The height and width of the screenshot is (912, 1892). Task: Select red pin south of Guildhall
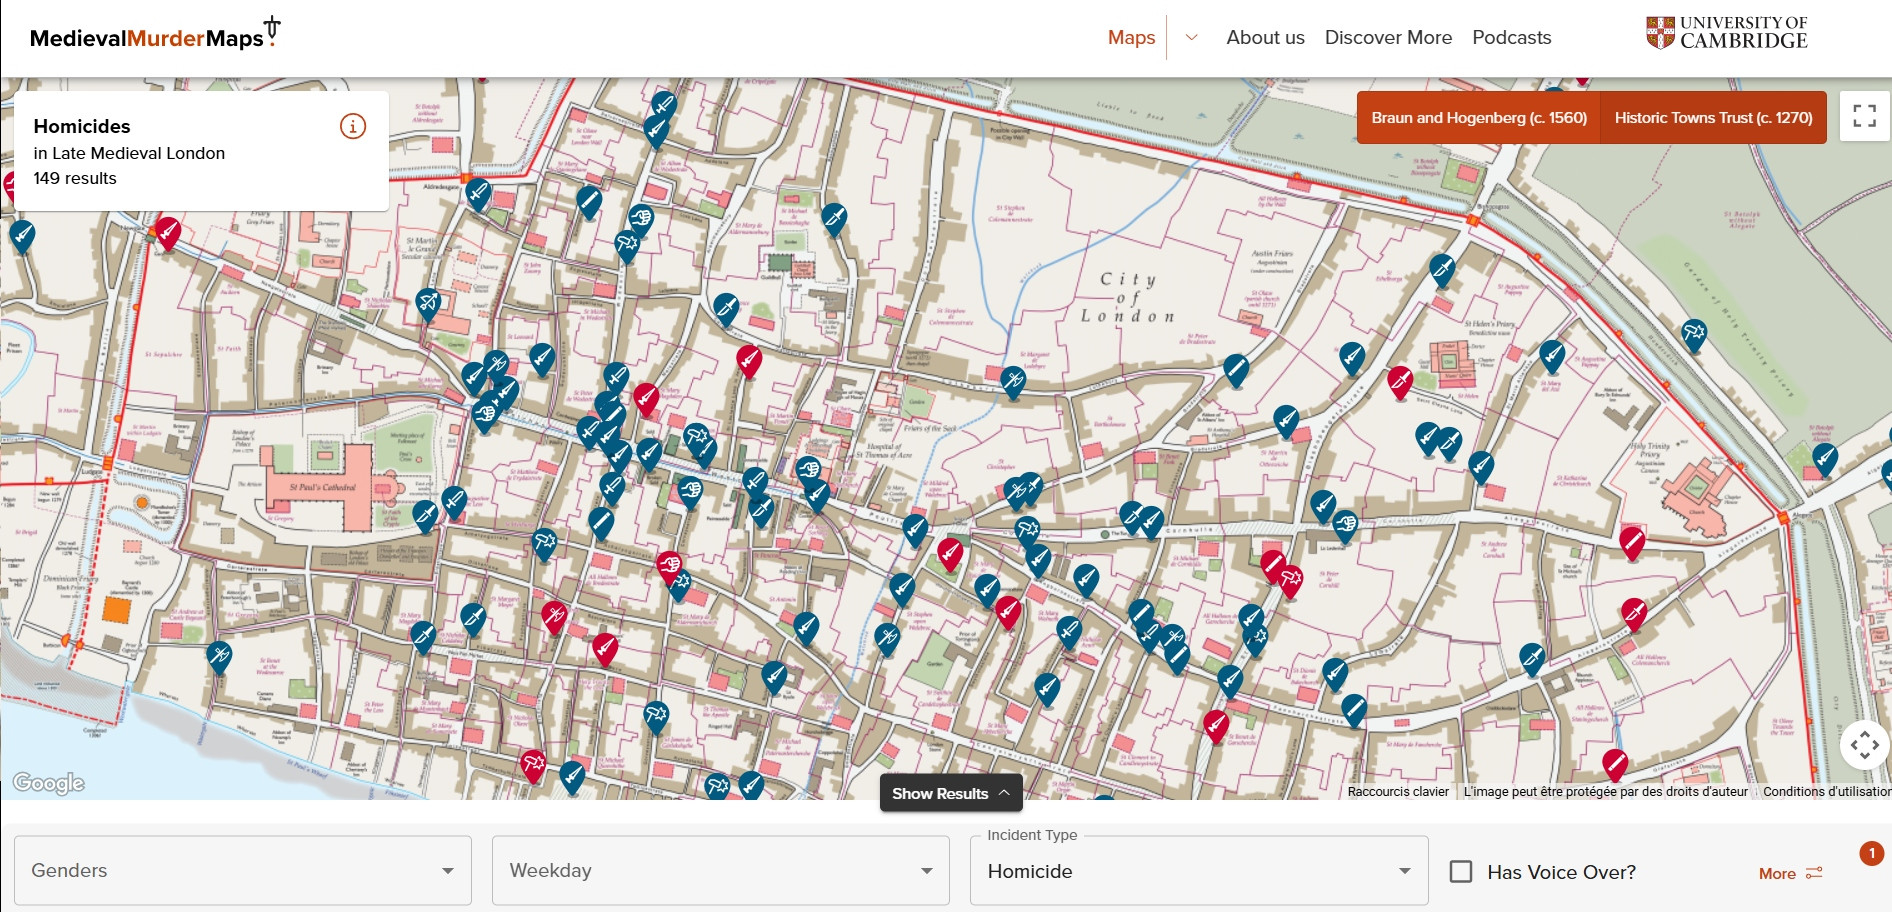(749, 362)
